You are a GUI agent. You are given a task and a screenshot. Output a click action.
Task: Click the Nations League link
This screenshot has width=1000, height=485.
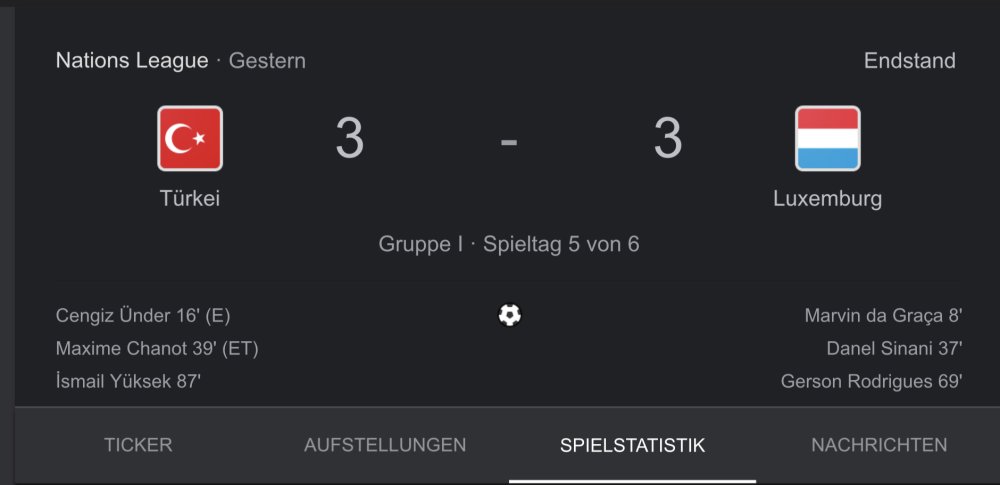[x=132, y=61]
